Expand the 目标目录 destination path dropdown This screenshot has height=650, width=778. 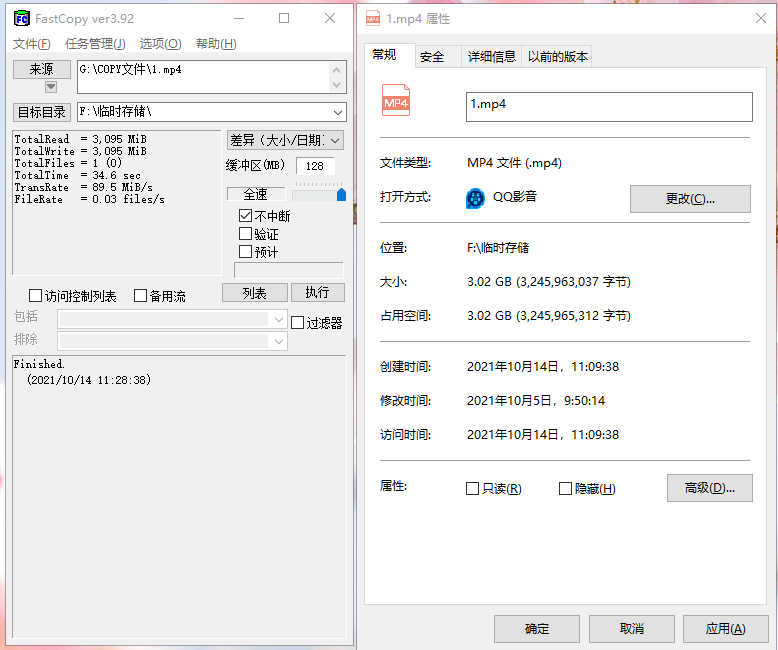[338, 112]
